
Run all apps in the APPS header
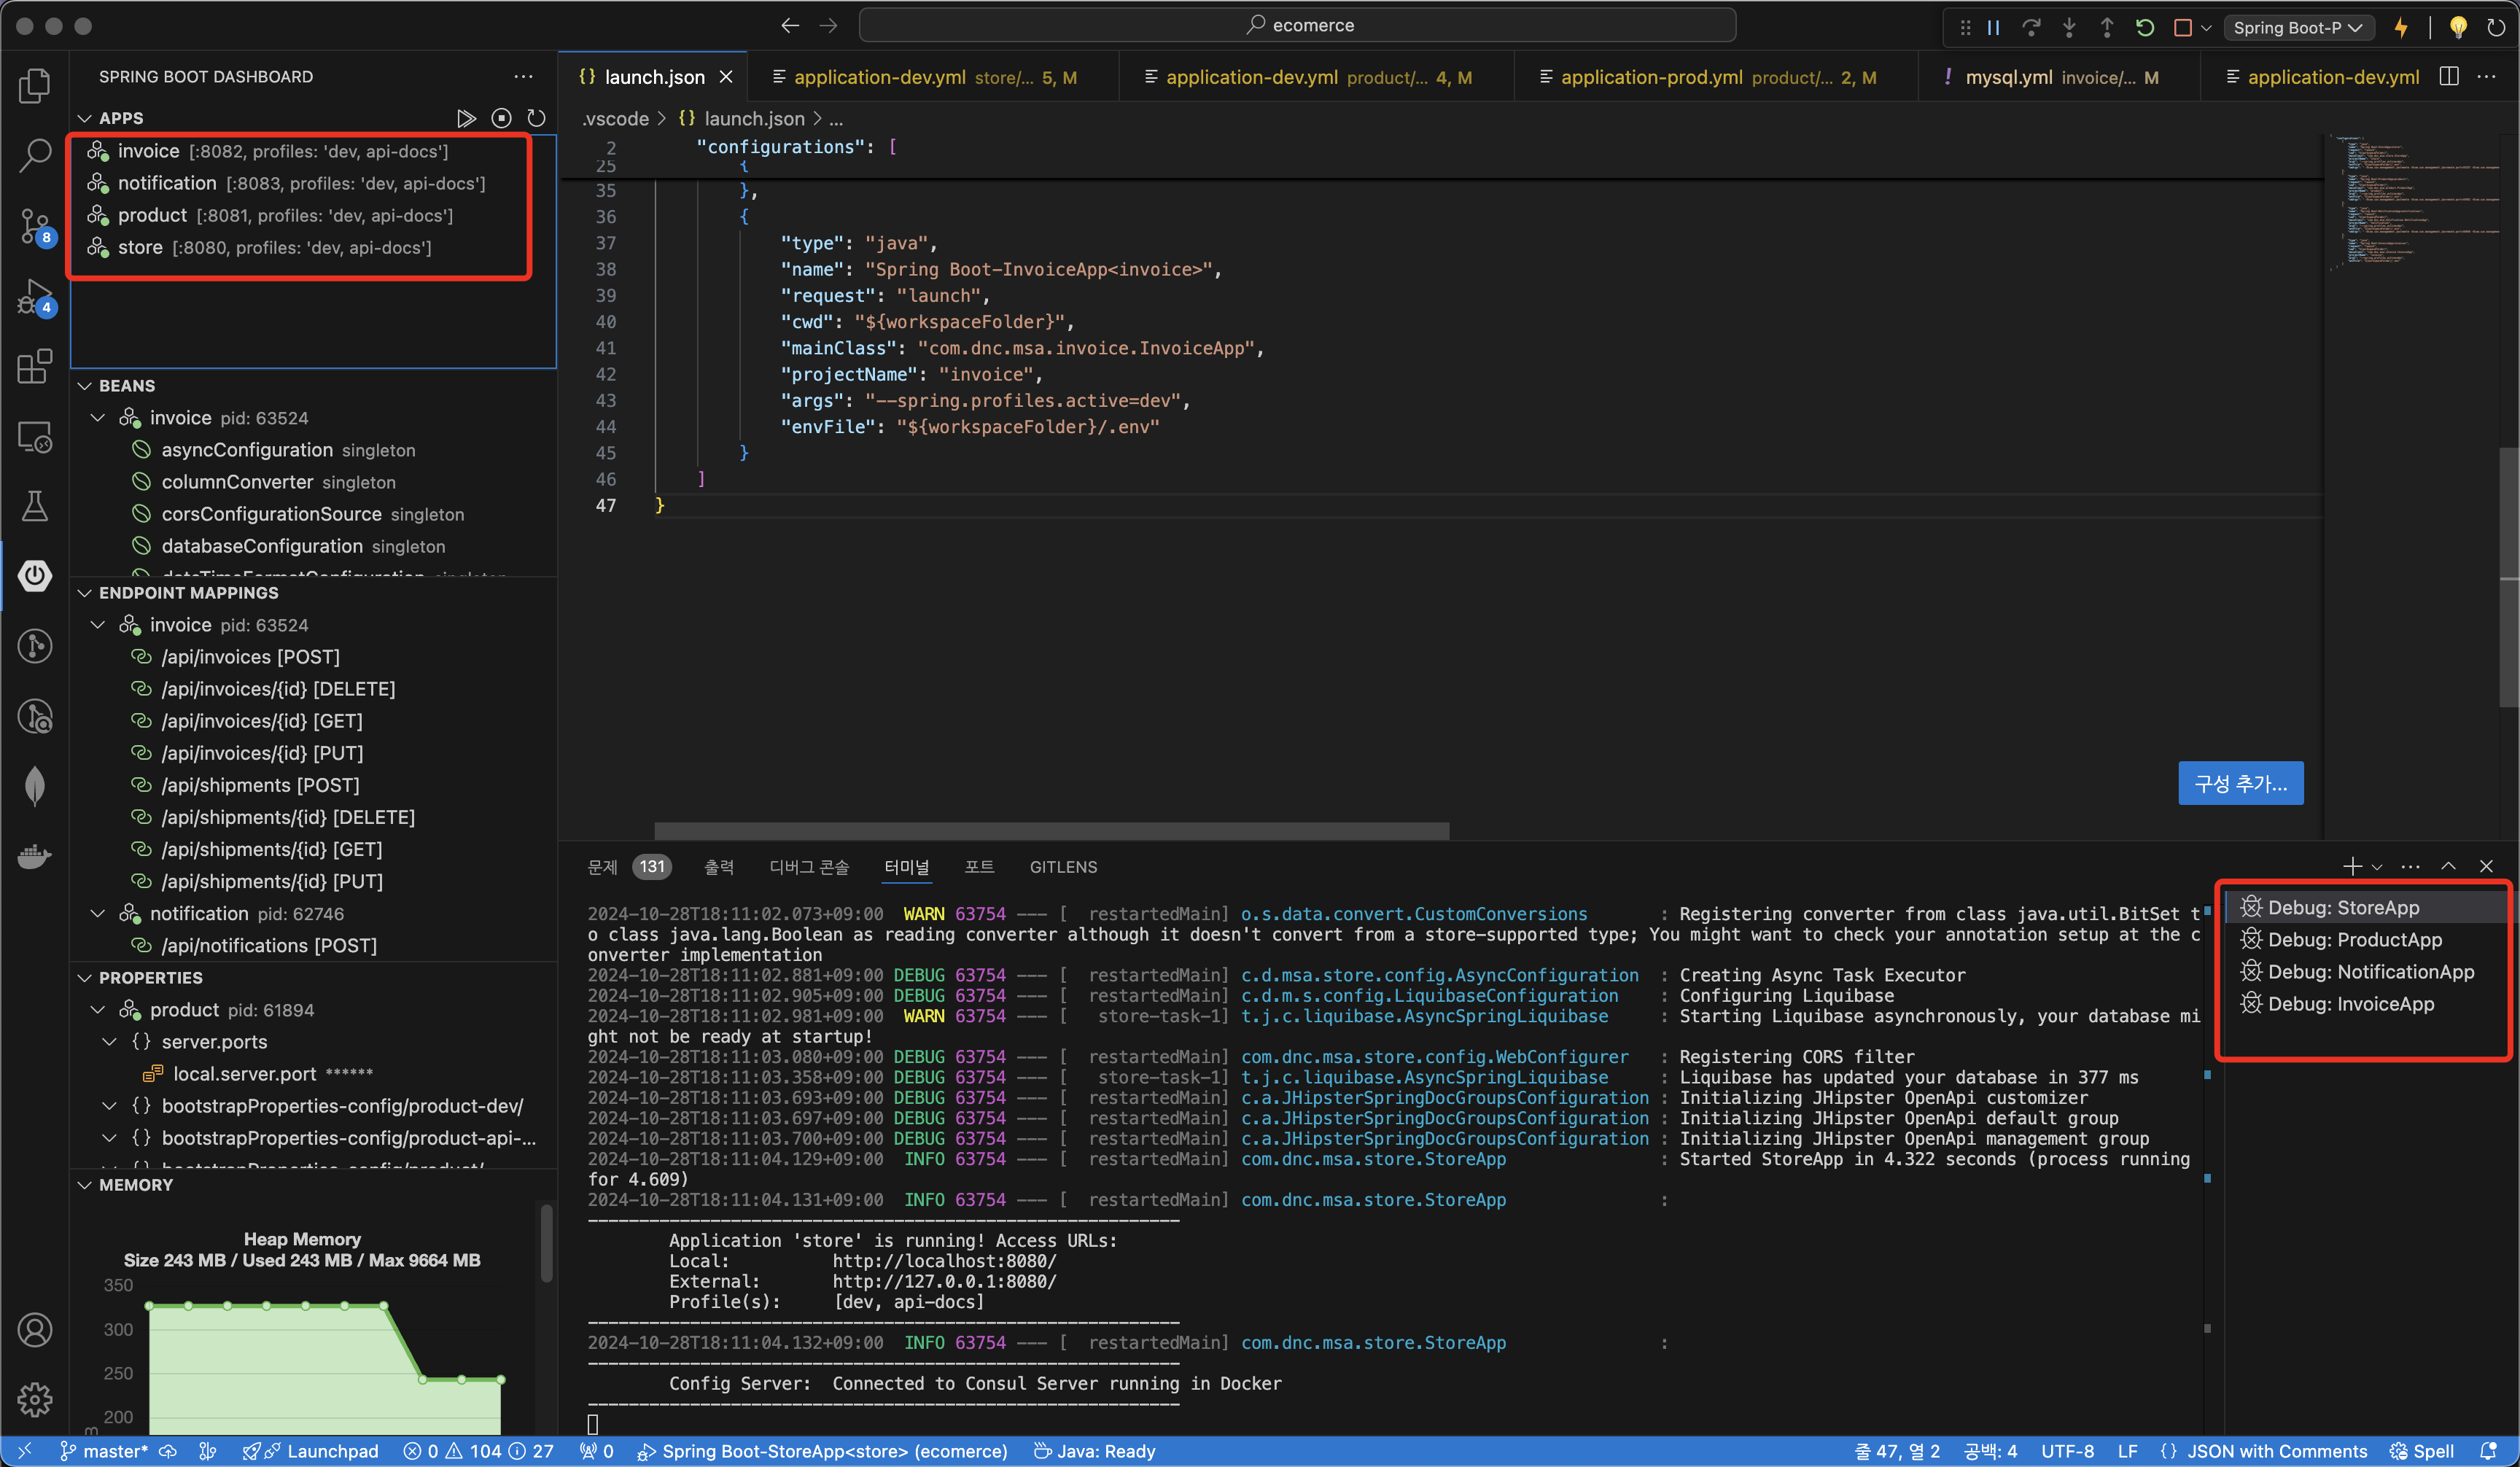466,118
